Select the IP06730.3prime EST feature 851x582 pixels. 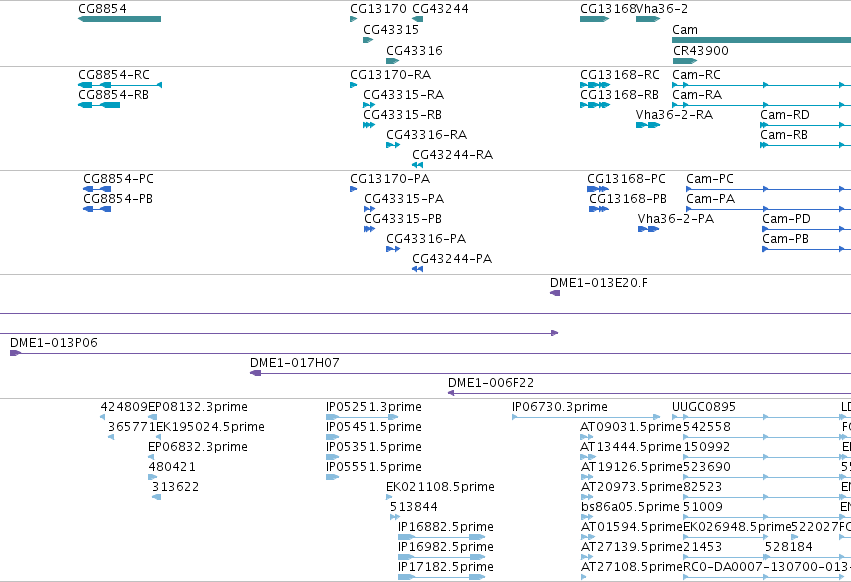pos(586,417)
